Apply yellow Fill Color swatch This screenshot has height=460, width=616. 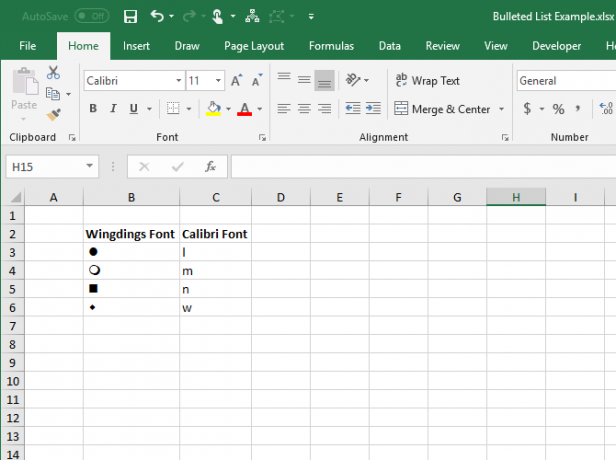[213, 108]
